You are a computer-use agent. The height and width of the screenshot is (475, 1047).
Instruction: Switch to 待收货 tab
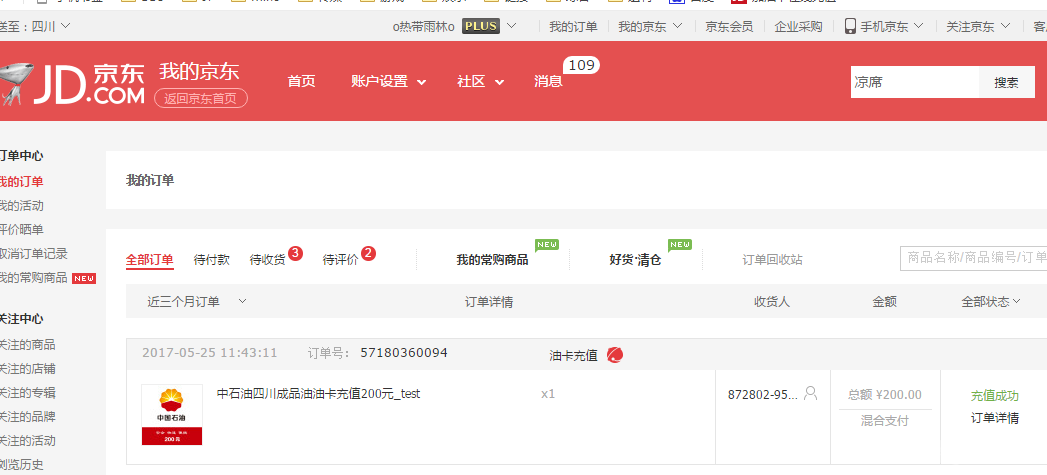click(268, 260)
